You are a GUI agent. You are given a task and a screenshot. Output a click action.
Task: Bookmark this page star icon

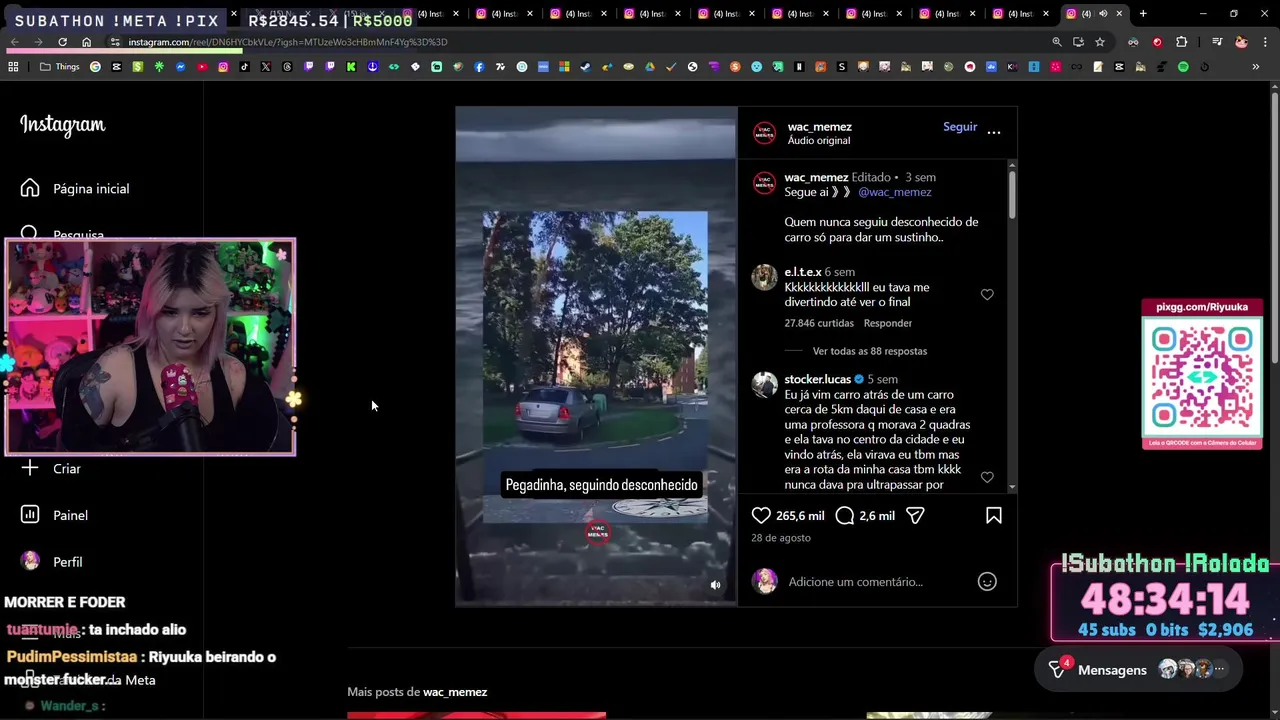[x=1100, y=42]
